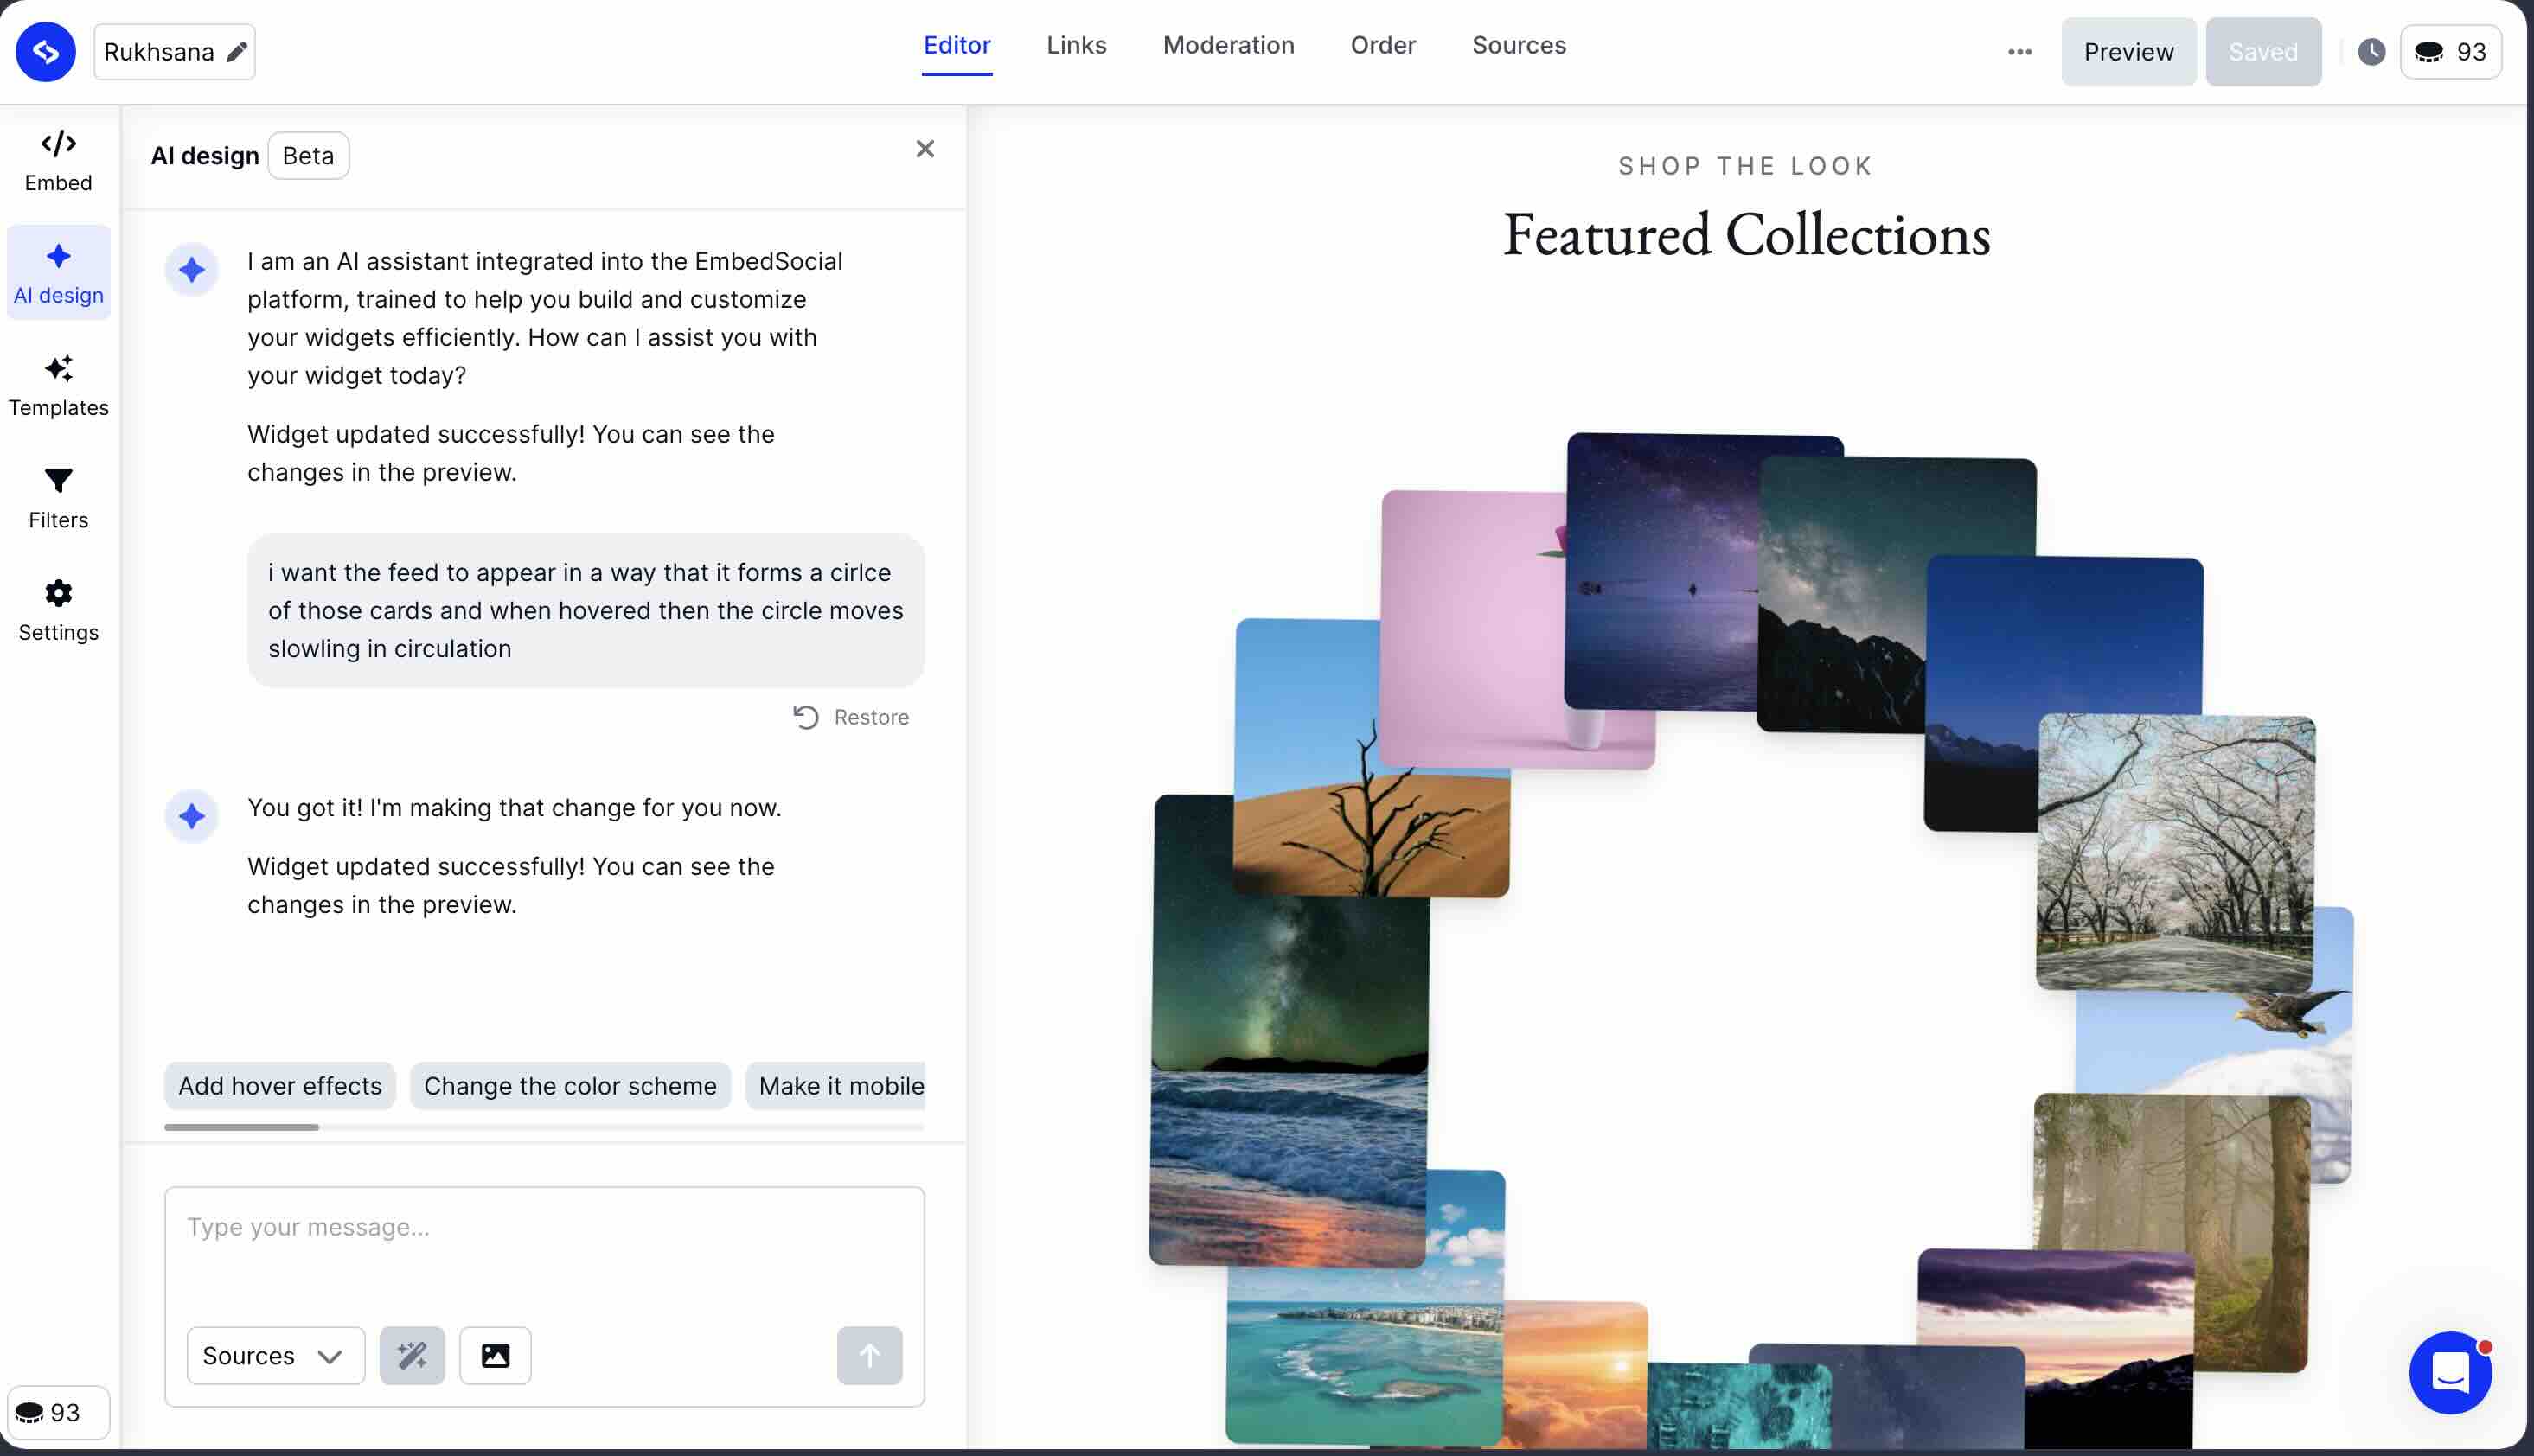Click the user message about circle feed
This screenshot has width=2534, height=1456.
[586, 610]
